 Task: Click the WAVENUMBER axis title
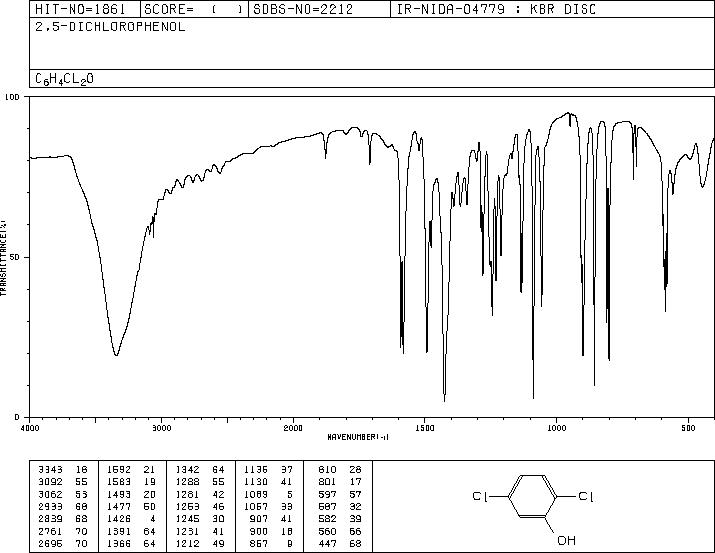358,437
